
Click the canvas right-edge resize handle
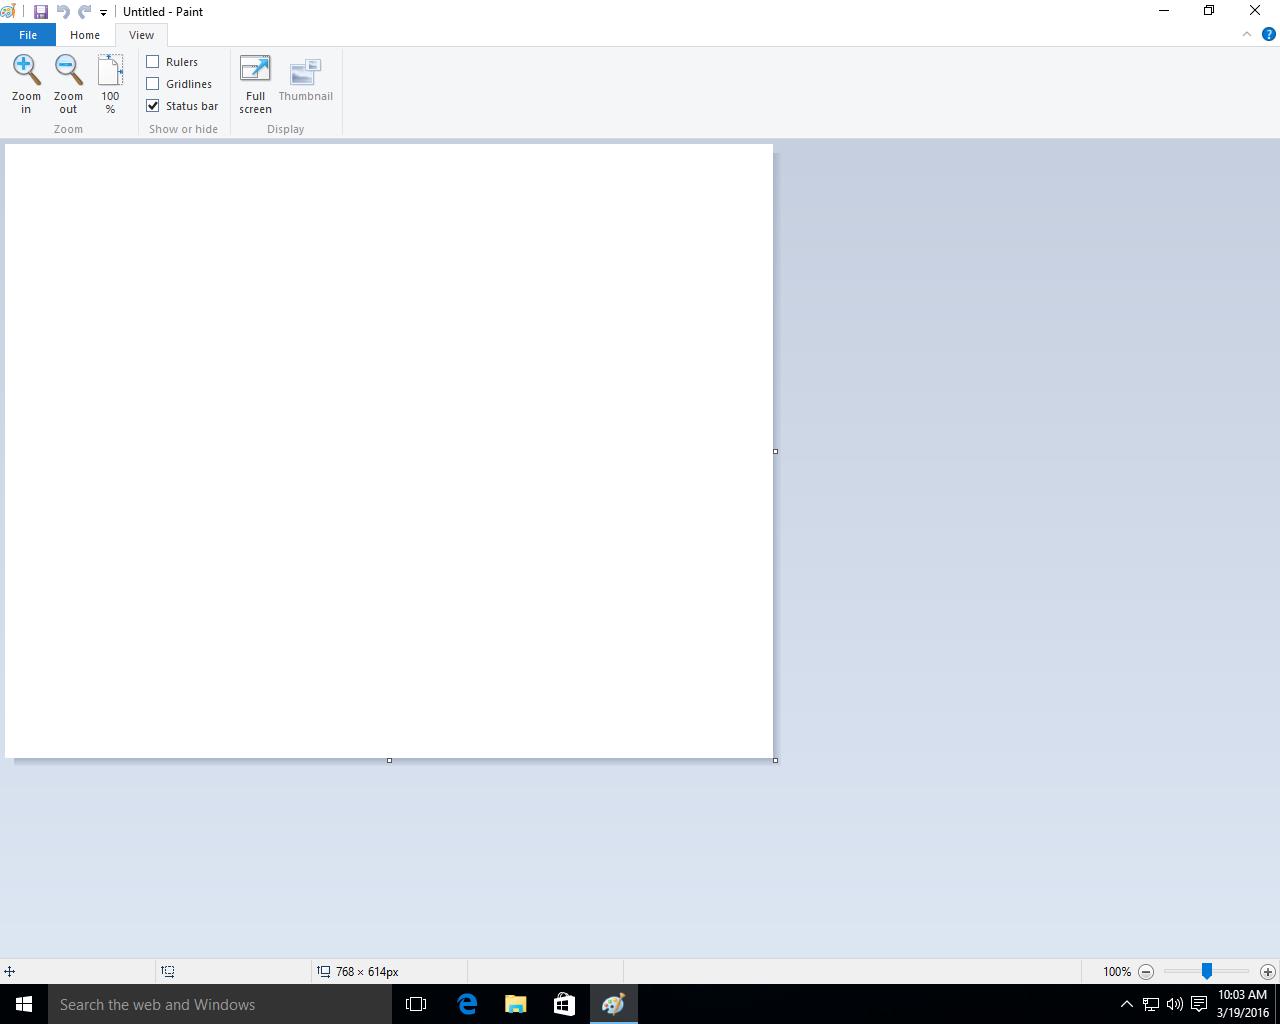coord(775,451)
